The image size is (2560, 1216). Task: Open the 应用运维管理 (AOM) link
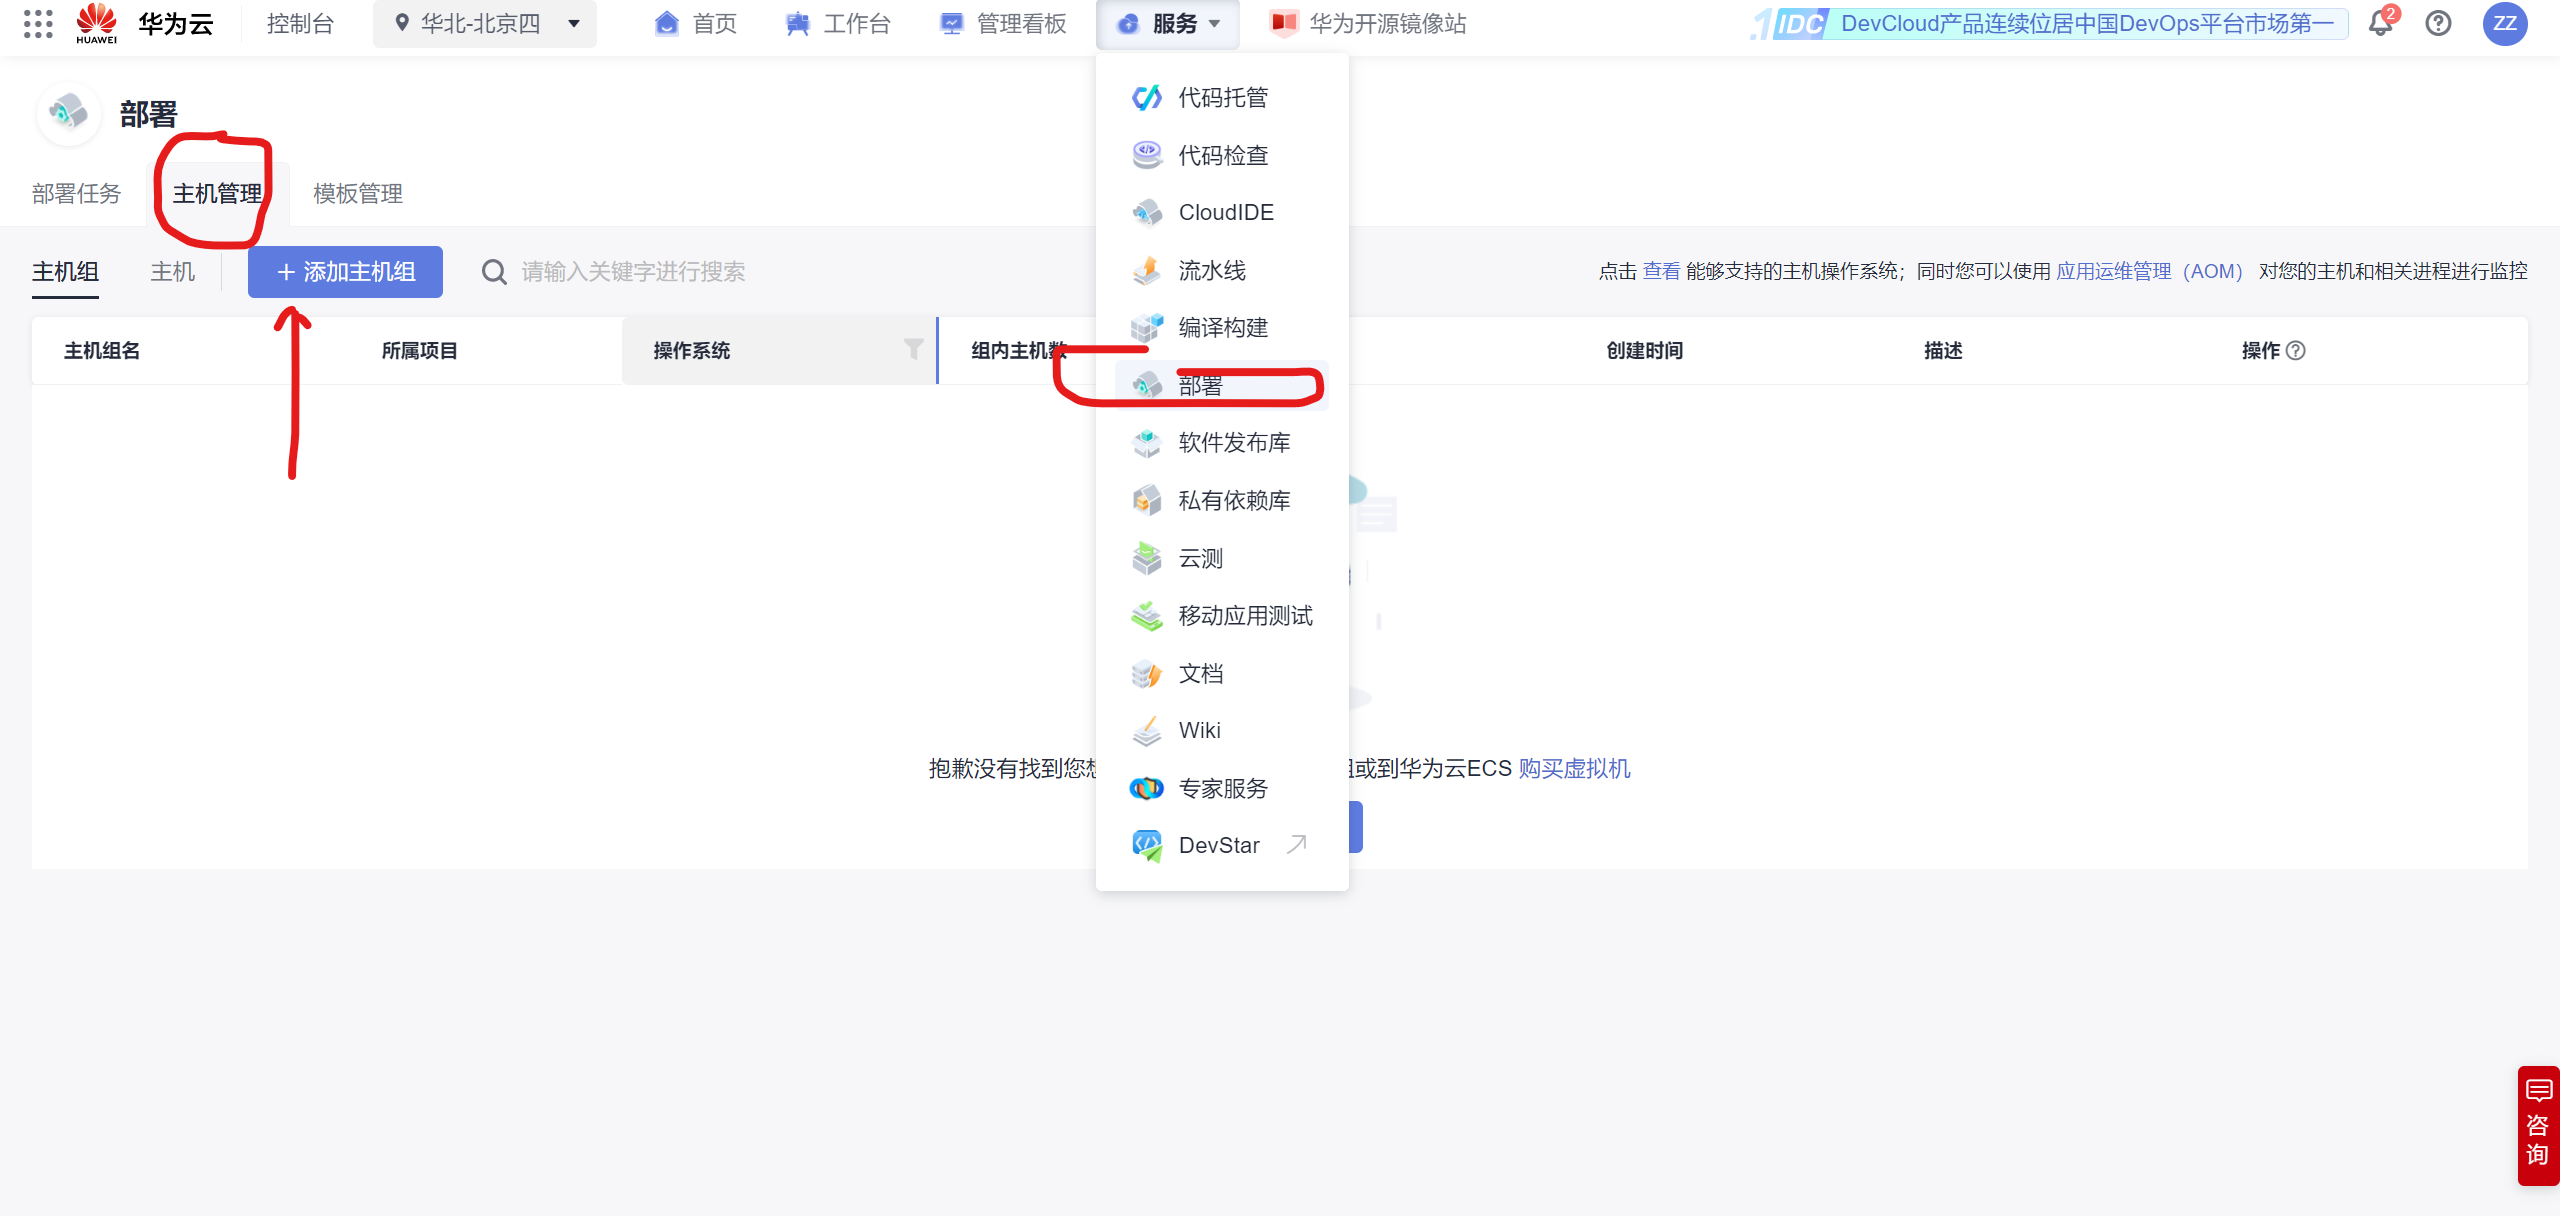pos(2149,271)
